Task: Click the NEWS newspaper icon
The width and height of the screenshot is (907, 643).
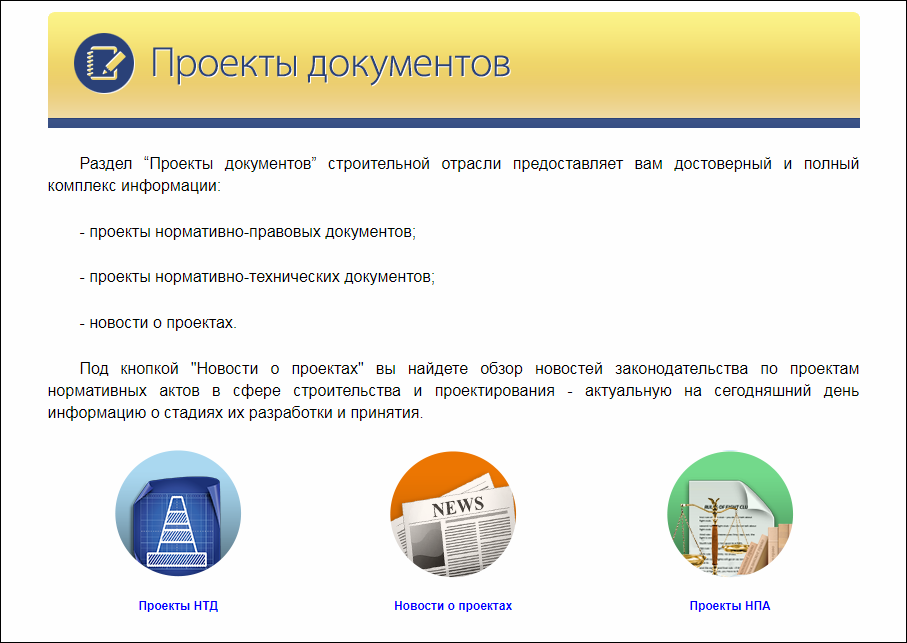Action: pyautogui.click(x=453, y=513)
